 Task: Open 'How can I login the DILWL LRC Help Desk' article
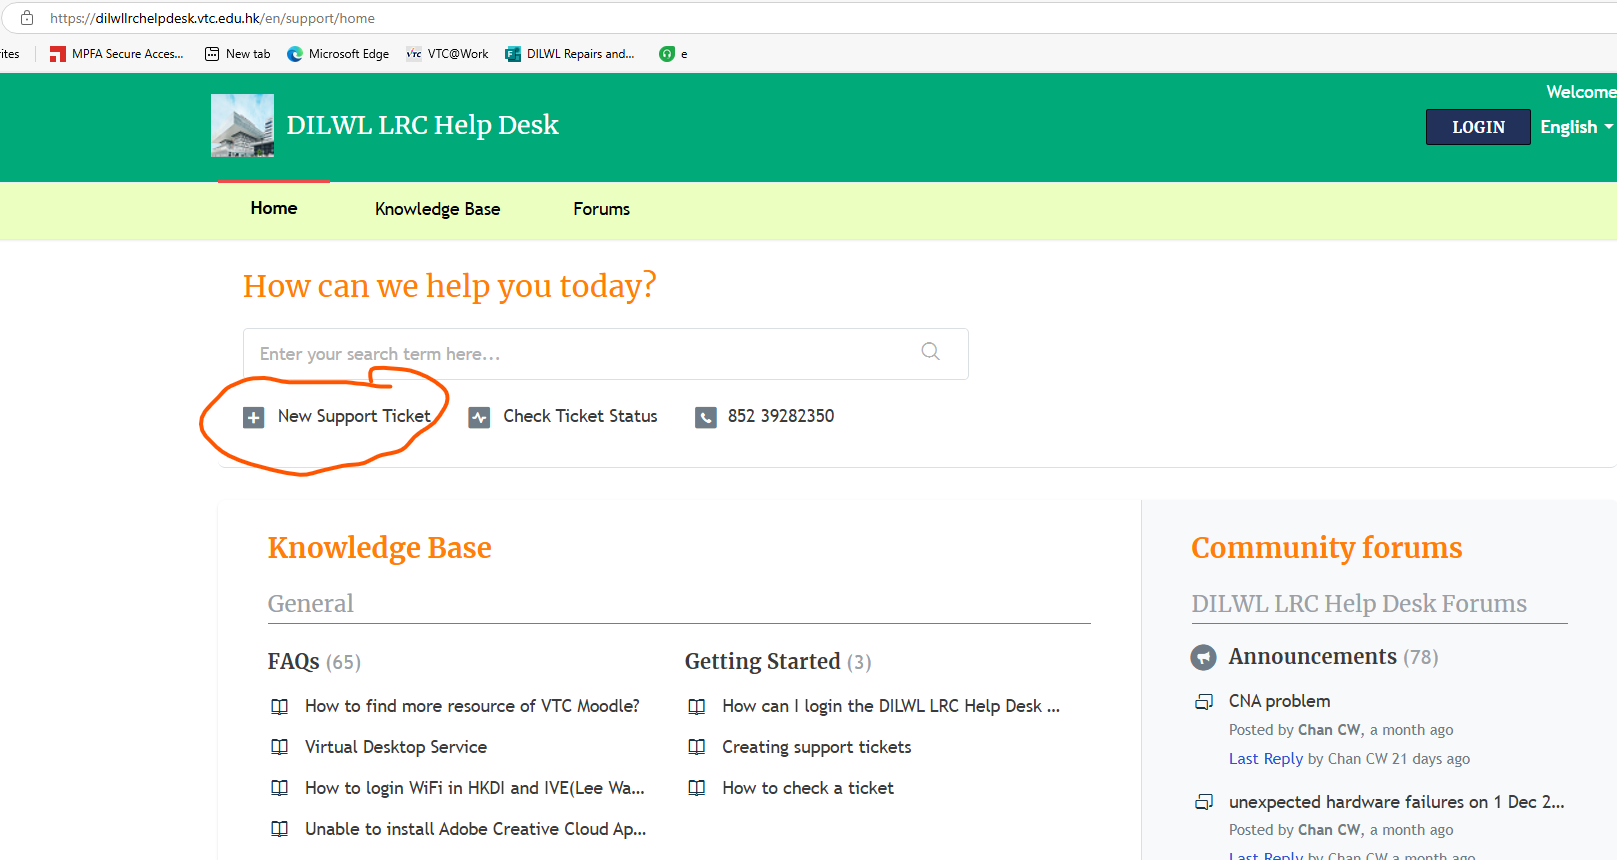891,706
